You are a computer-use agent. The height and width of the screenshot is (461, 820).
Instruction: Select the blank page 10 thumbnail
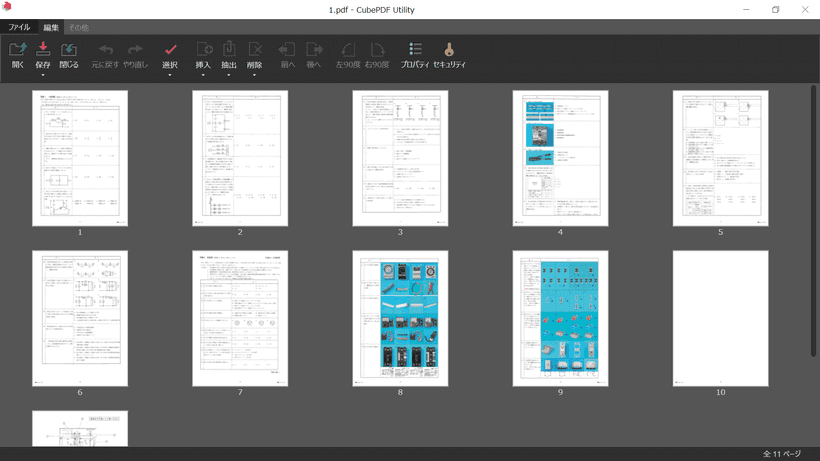(x=721, y=318)
